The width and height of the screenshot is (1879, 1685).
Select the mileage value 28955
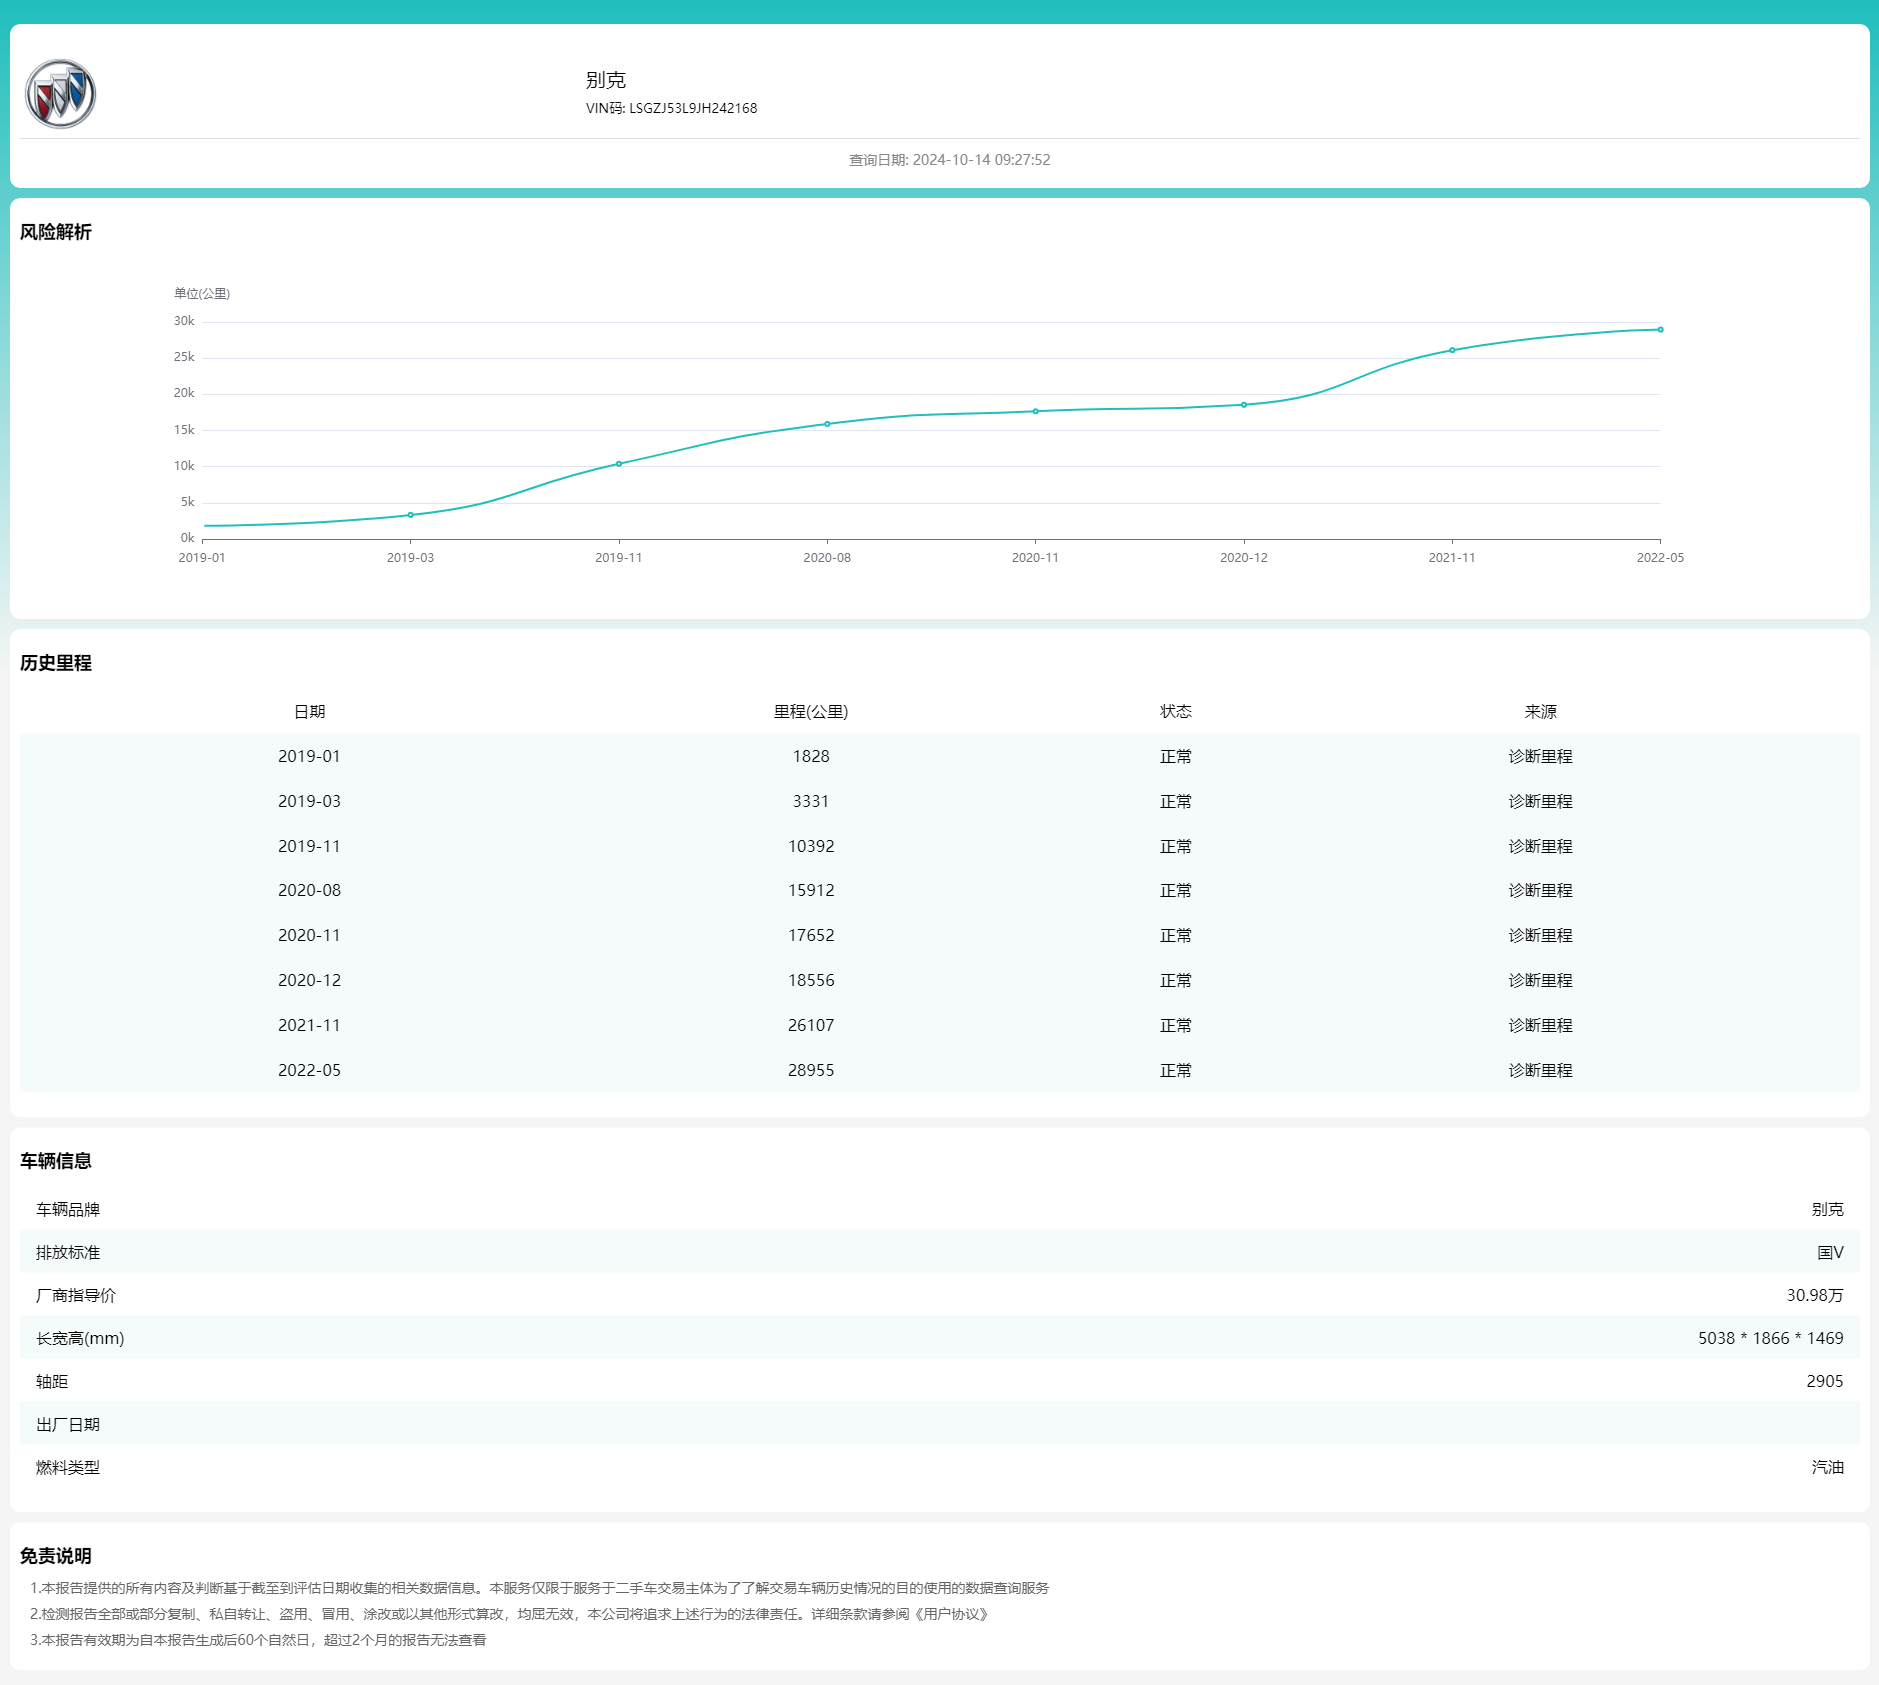(x=811, y=1070)
